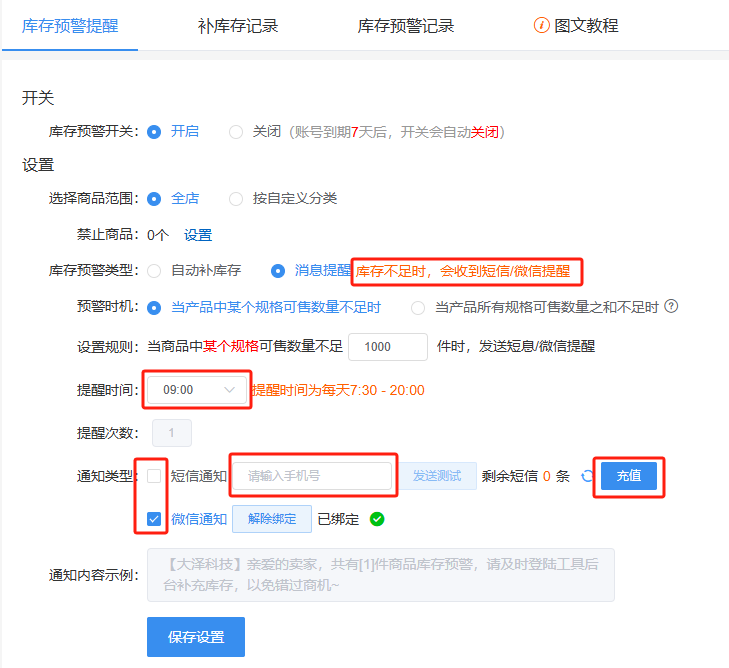Viewport: 729px width, 668px height.
Task: Open the 09:00 reminder time dropdown
Action: click(x=197, y=390)
